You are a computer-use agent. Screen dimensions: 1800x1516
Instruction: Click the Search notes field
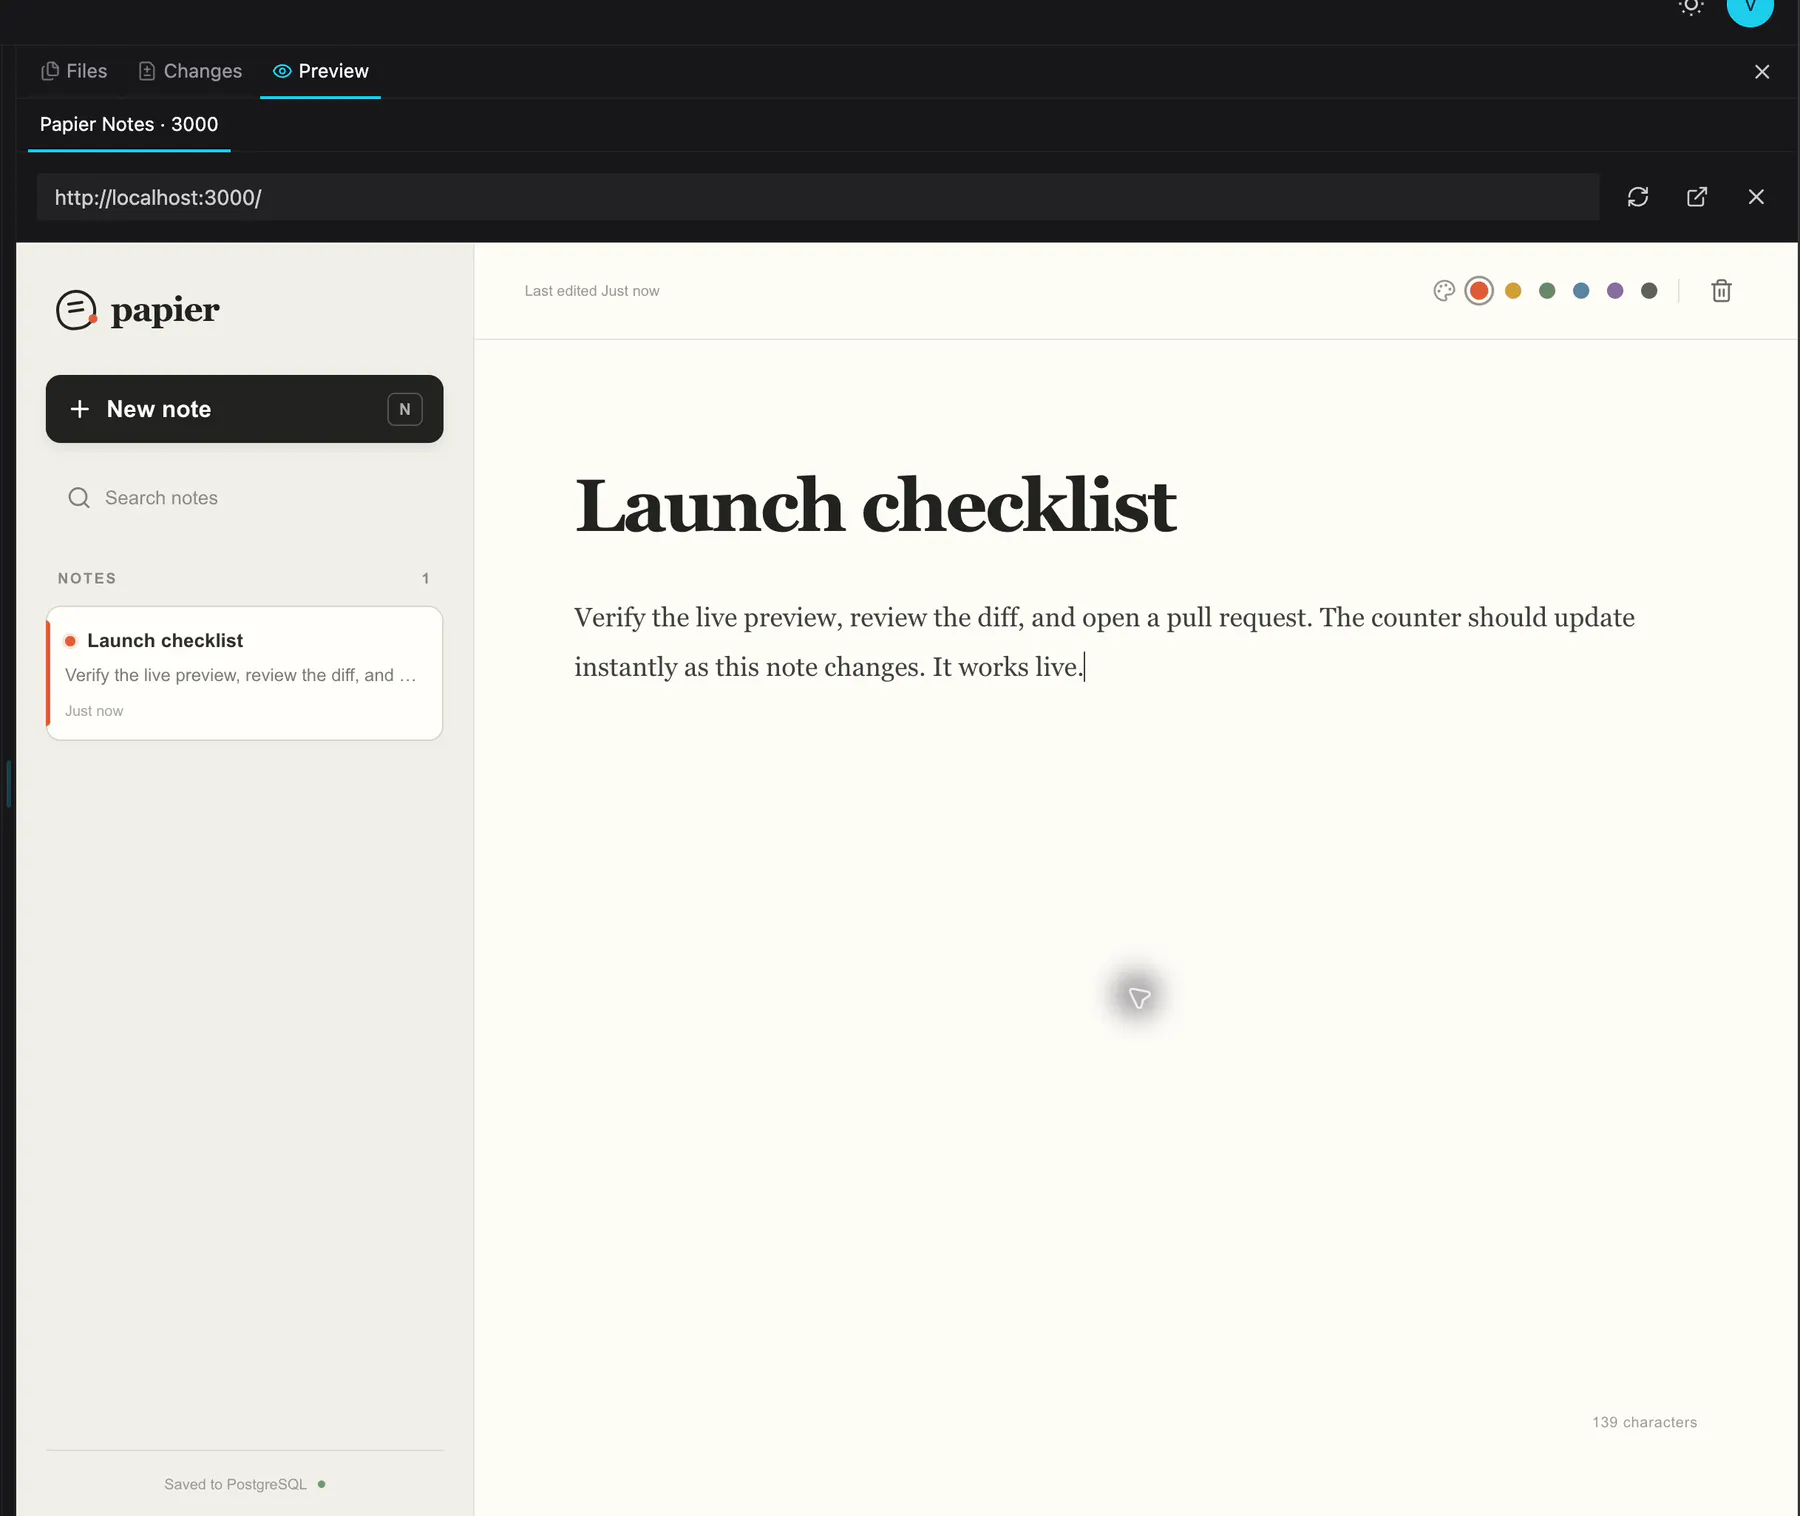tap(244, 498)
